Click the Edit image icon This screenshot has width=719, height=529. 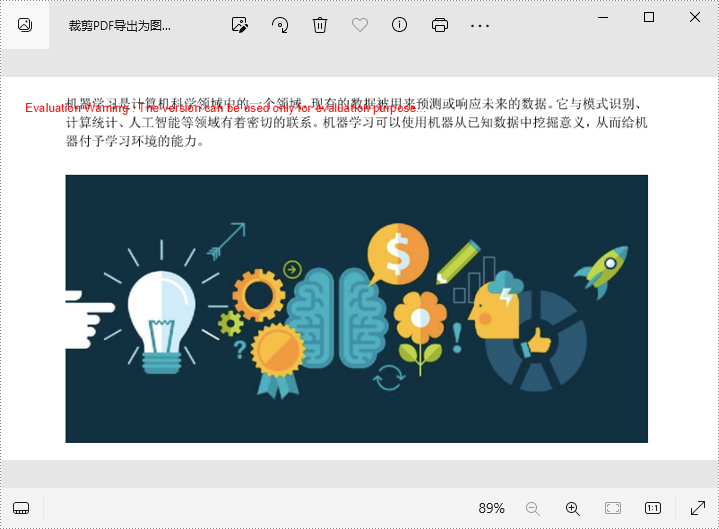[x=240, y=25]
